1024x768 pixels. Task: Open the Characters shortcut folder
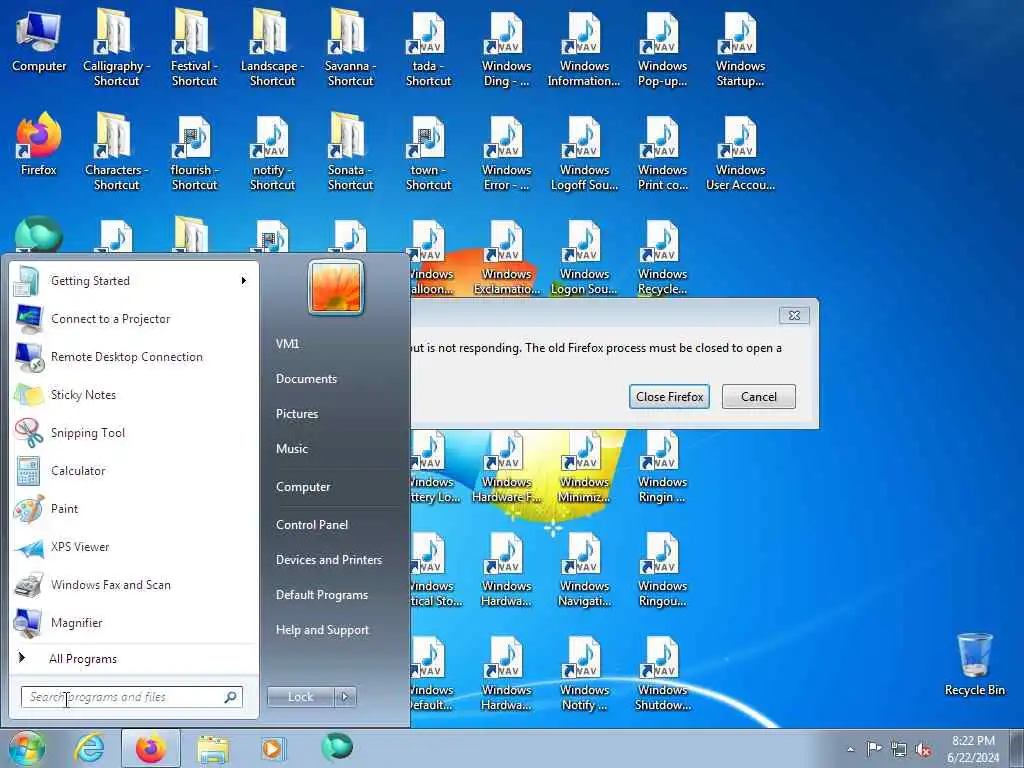pos(116,152)
